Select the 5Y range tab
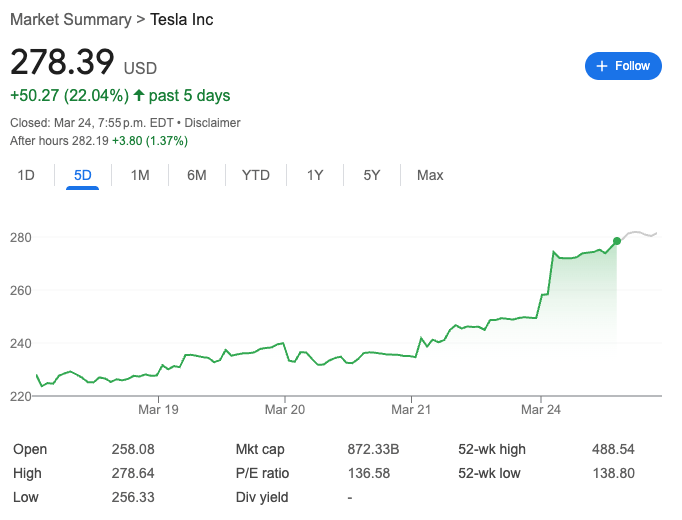Viewport: 682px width, 520px height. pos(372,175)
